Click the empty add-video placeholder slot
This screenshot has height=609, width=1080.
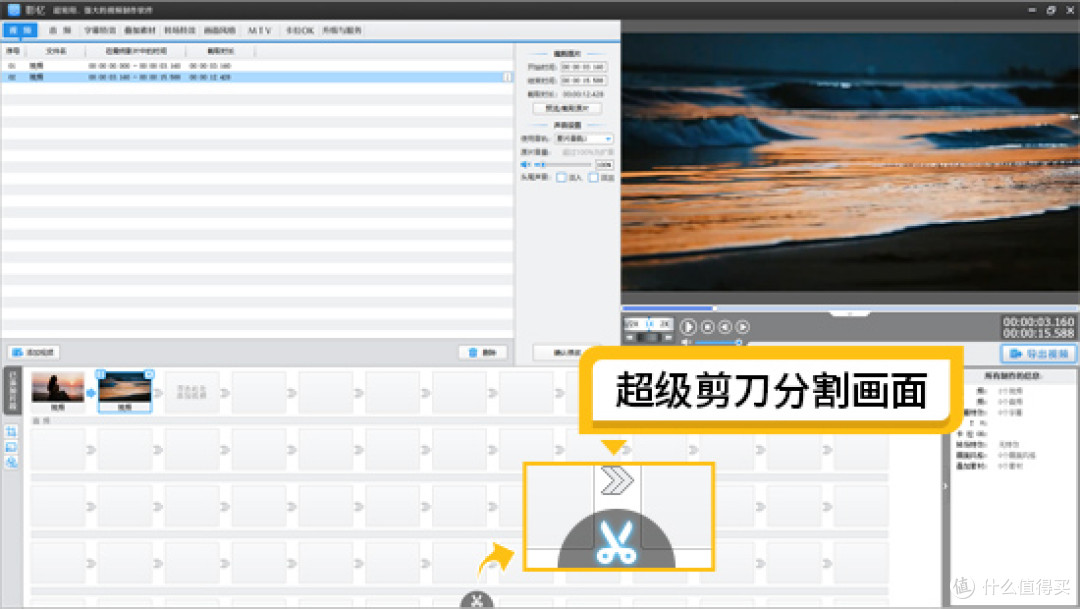point(191,392)
